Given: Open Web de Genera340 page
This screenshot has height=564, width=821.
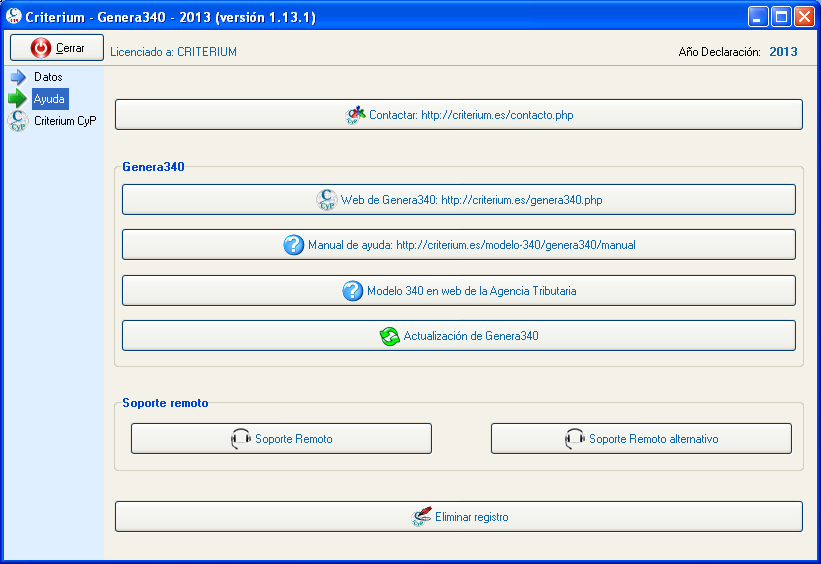Looking at the screenshot, I should (459, 200).
